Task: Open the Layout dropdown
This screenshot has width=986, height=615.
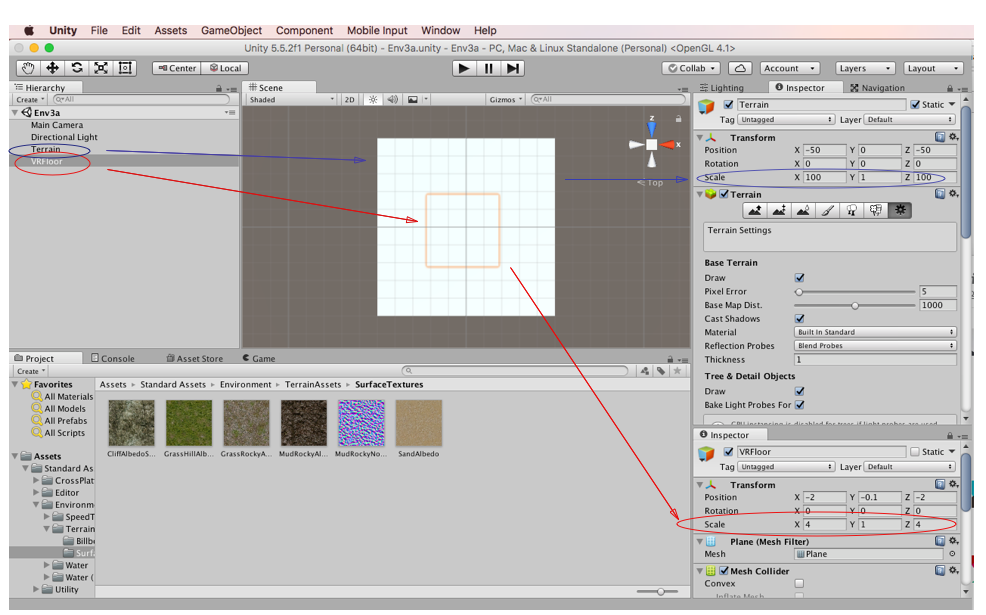Action: click(x=933, y=68)
